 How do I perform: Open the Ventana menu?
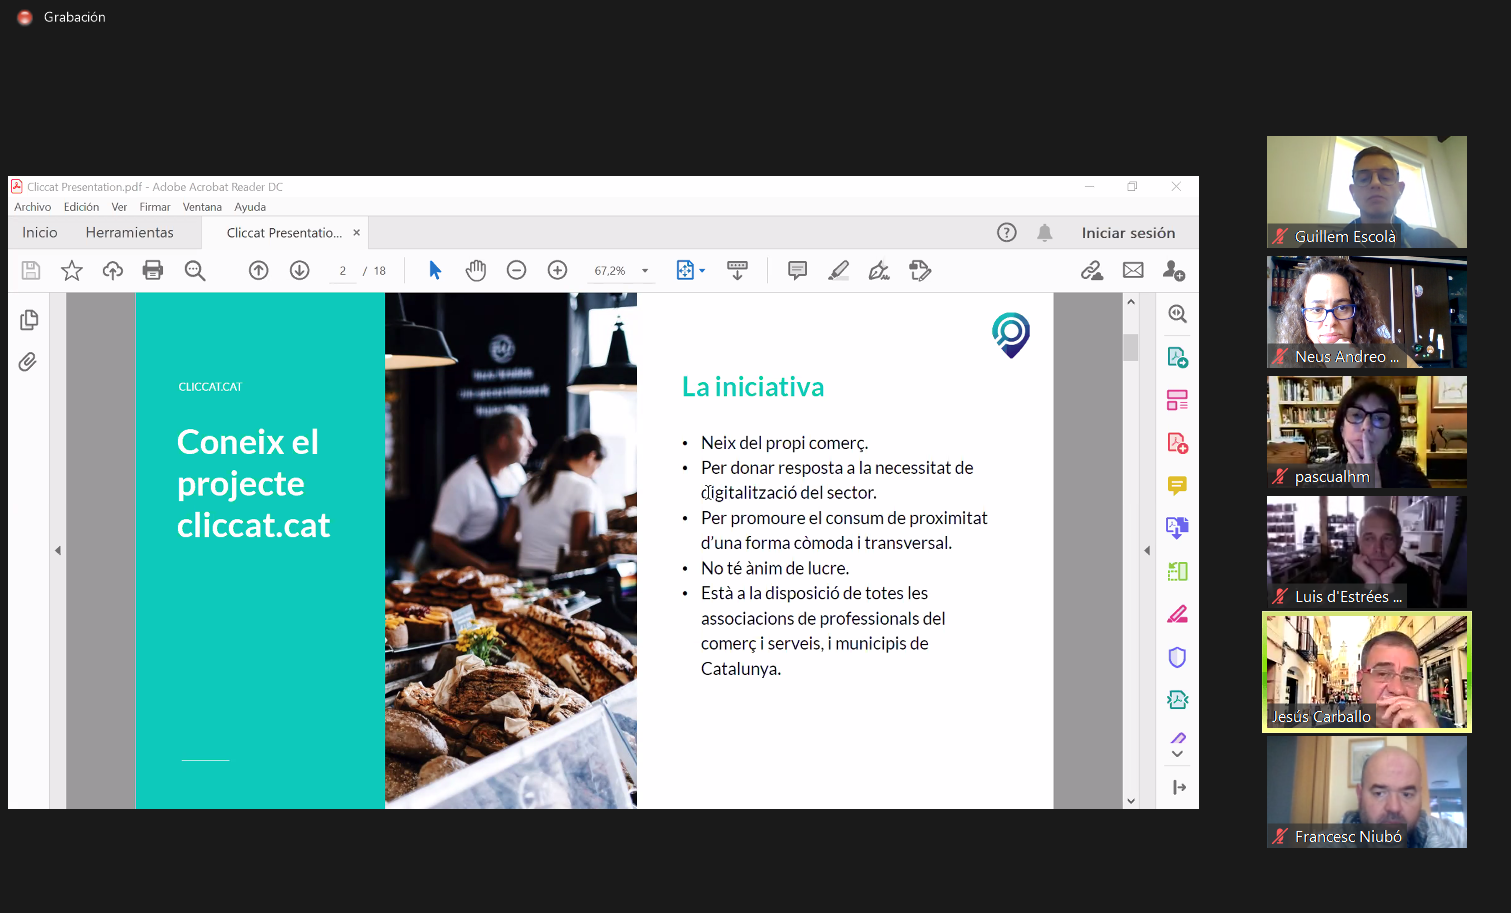202,207
